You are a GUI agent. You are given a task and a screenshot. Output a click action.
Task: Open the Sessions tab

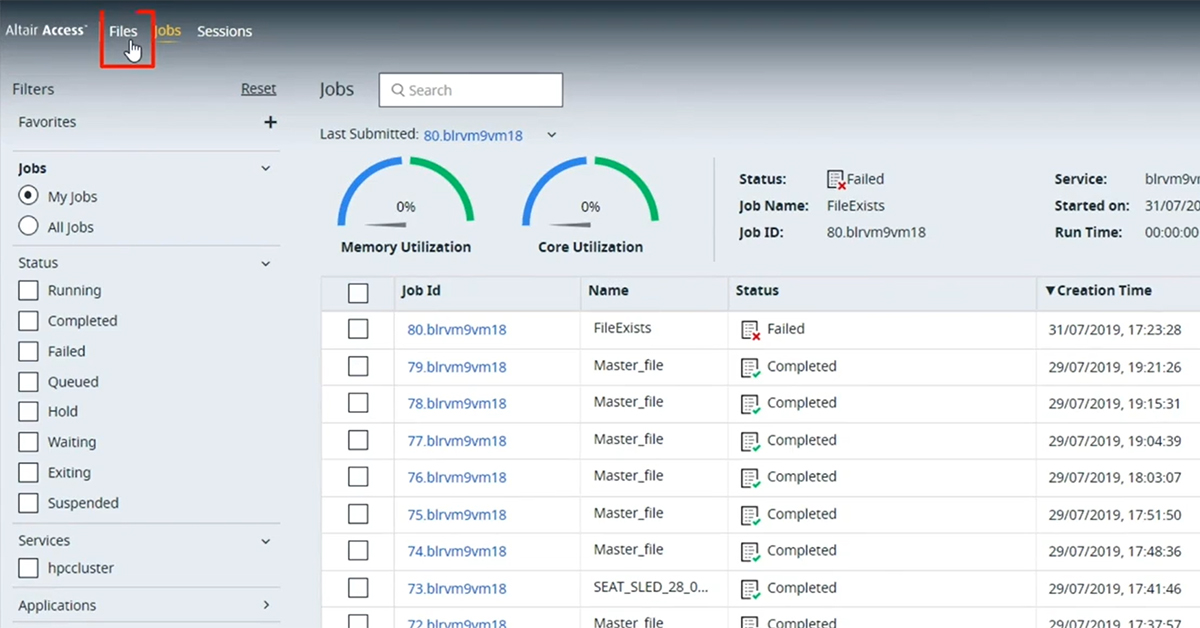[x=224, y=31]
